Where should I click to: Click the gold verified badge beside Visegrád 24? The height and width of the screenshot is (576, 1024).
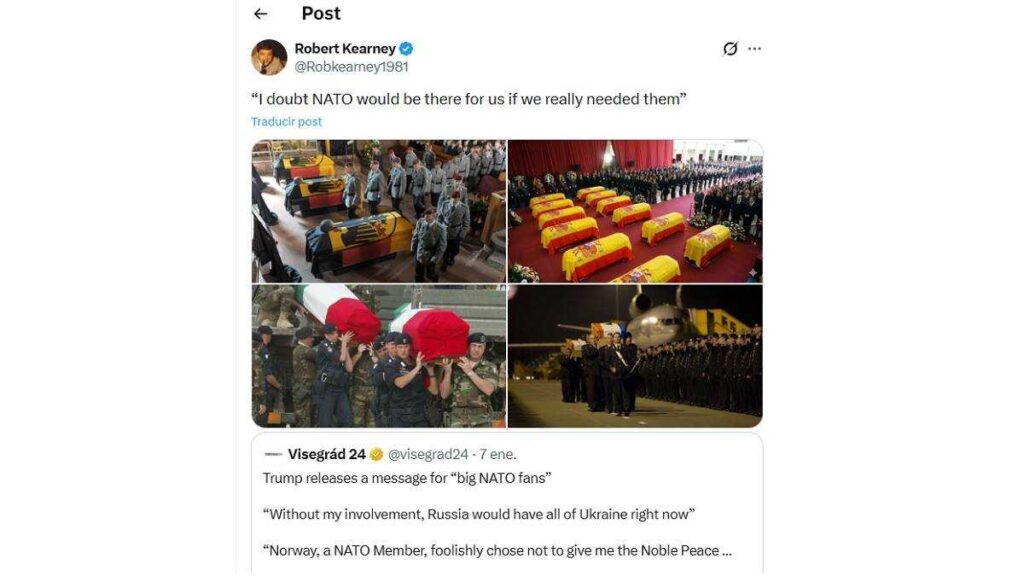(x=376, y=454)
